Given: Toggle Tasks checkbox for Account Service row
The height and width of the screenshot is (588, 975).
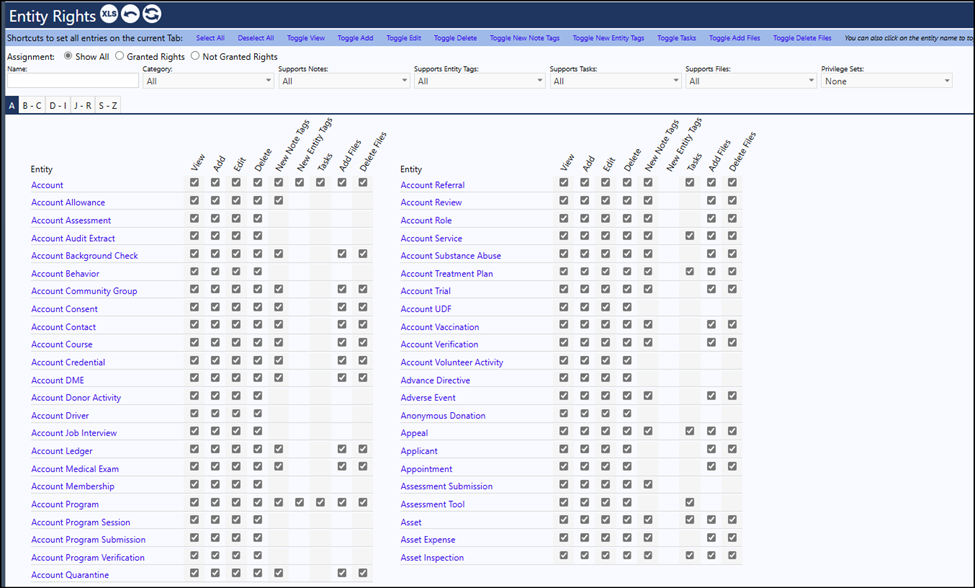Looking at the screenshot, I should [x=690, y=236].
